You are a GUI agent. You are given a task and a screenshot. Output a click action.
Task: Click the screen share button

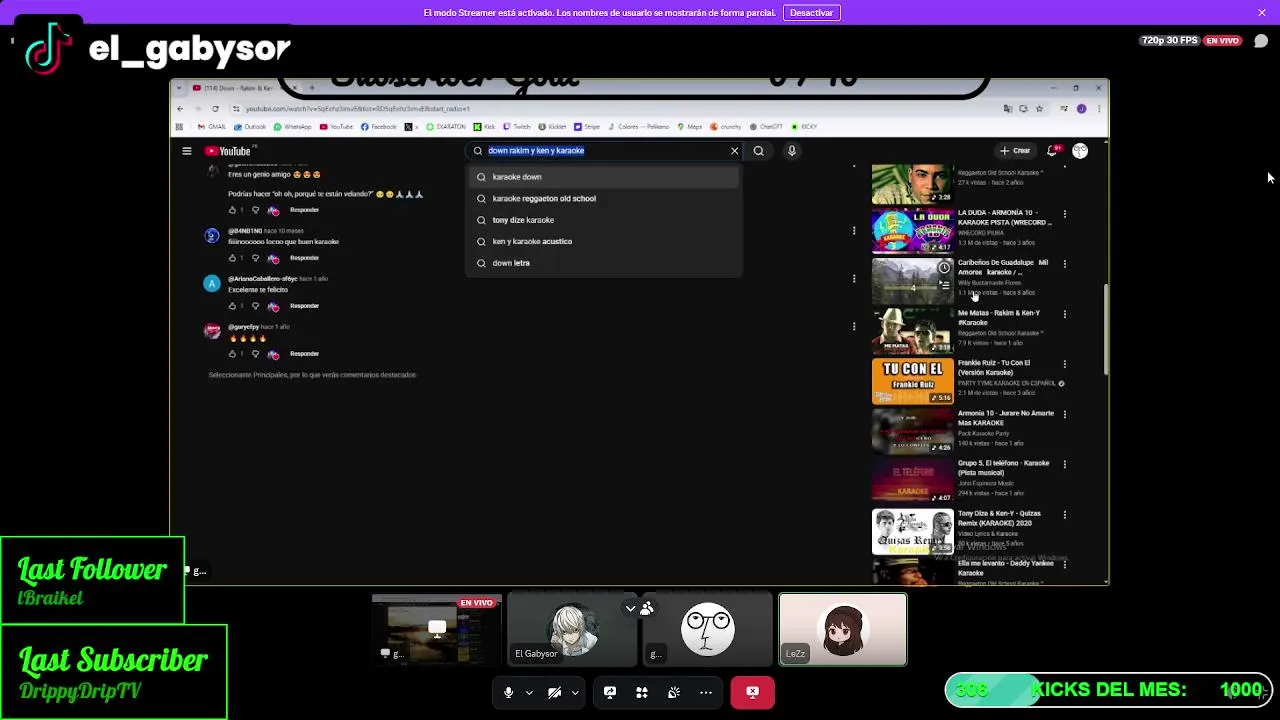tap(610, 692)
